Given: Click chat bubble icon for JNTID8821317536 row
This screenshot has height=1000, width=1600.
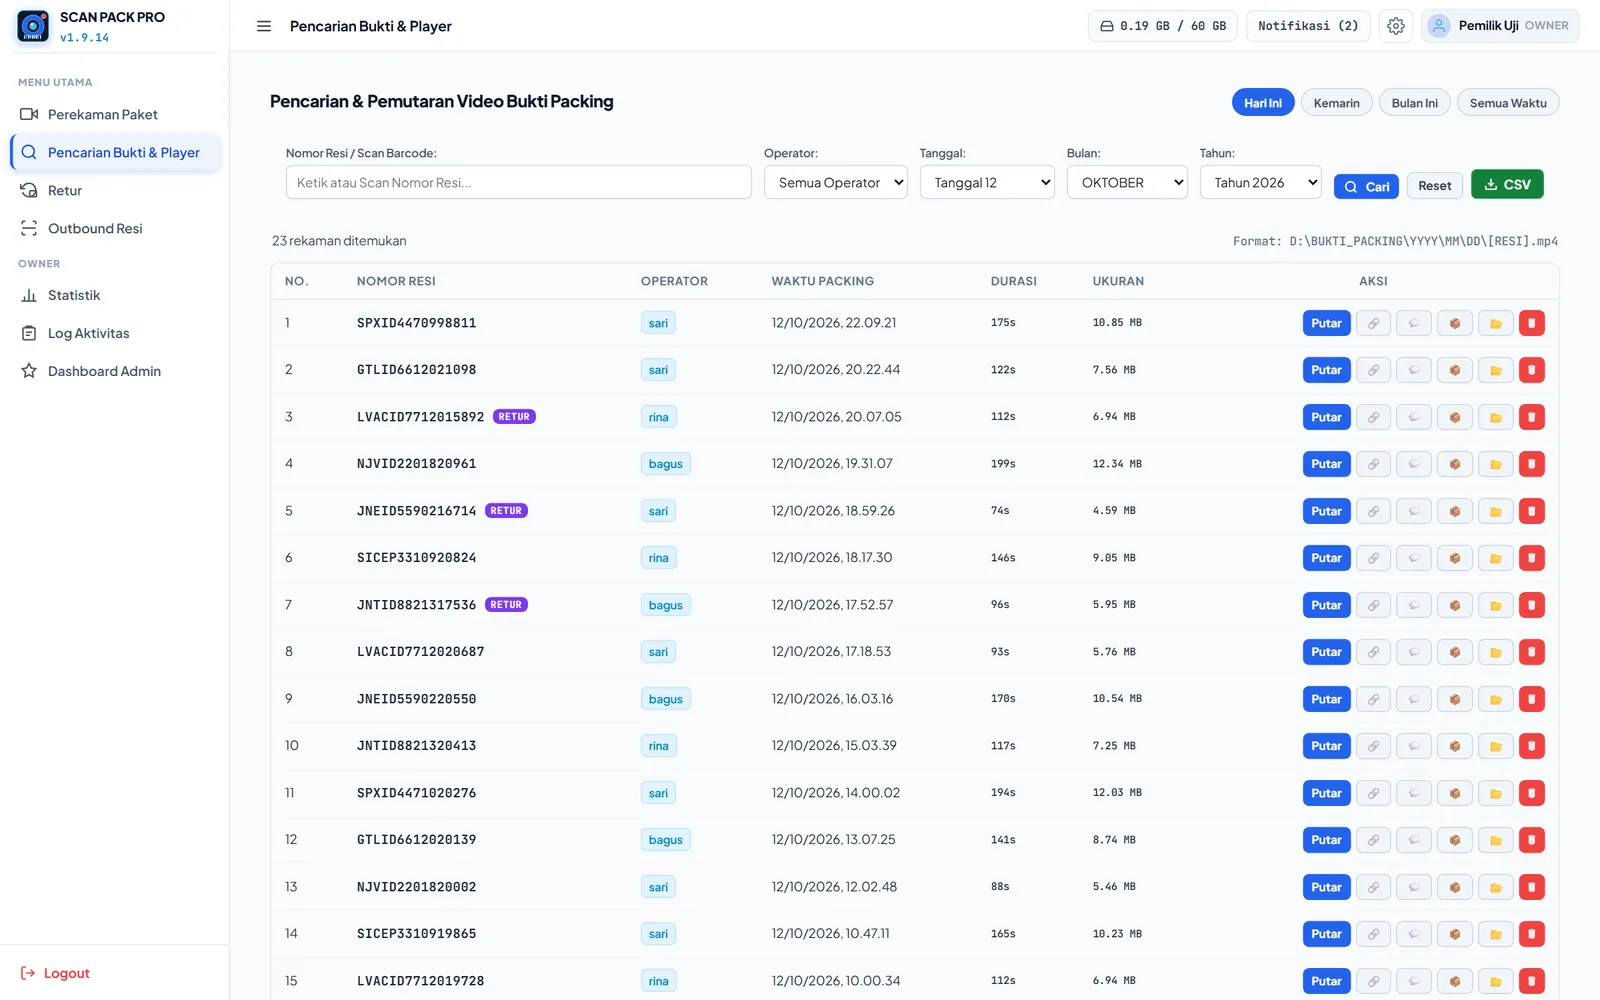Looking at the screenshot, I should 1414,605.
